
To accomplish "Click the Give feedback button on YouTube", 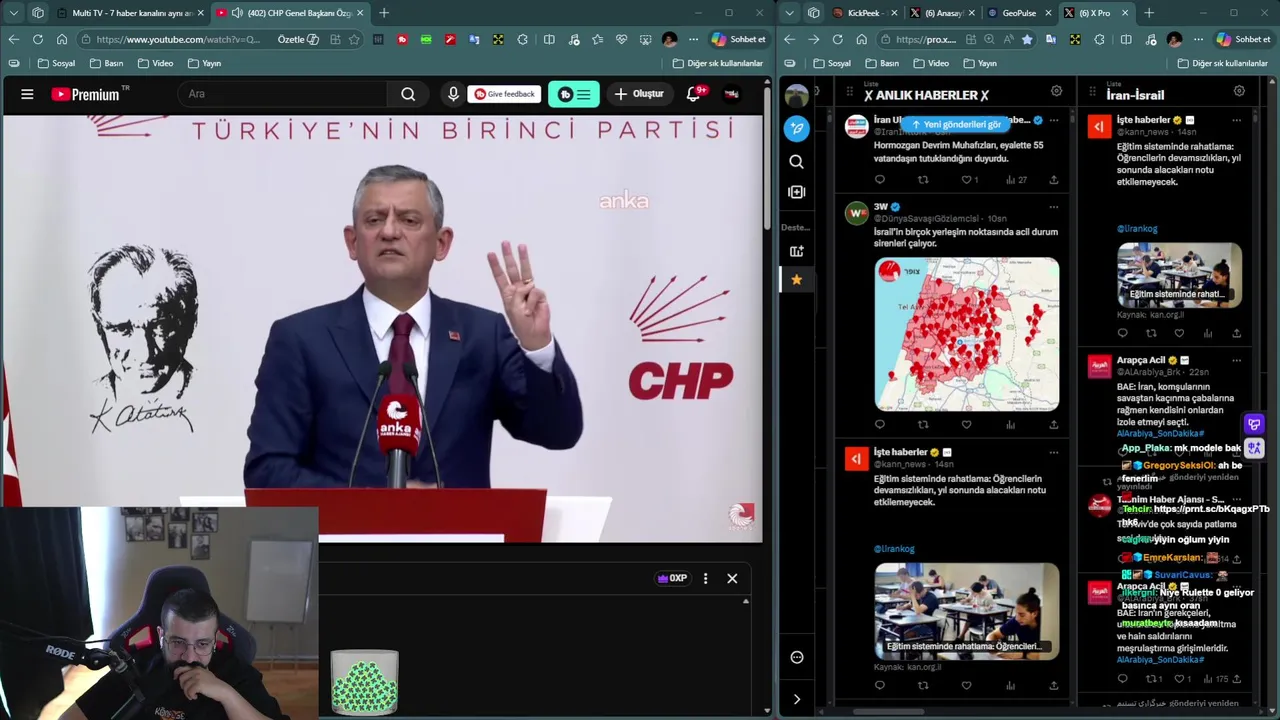I will (x=505, y=94).
